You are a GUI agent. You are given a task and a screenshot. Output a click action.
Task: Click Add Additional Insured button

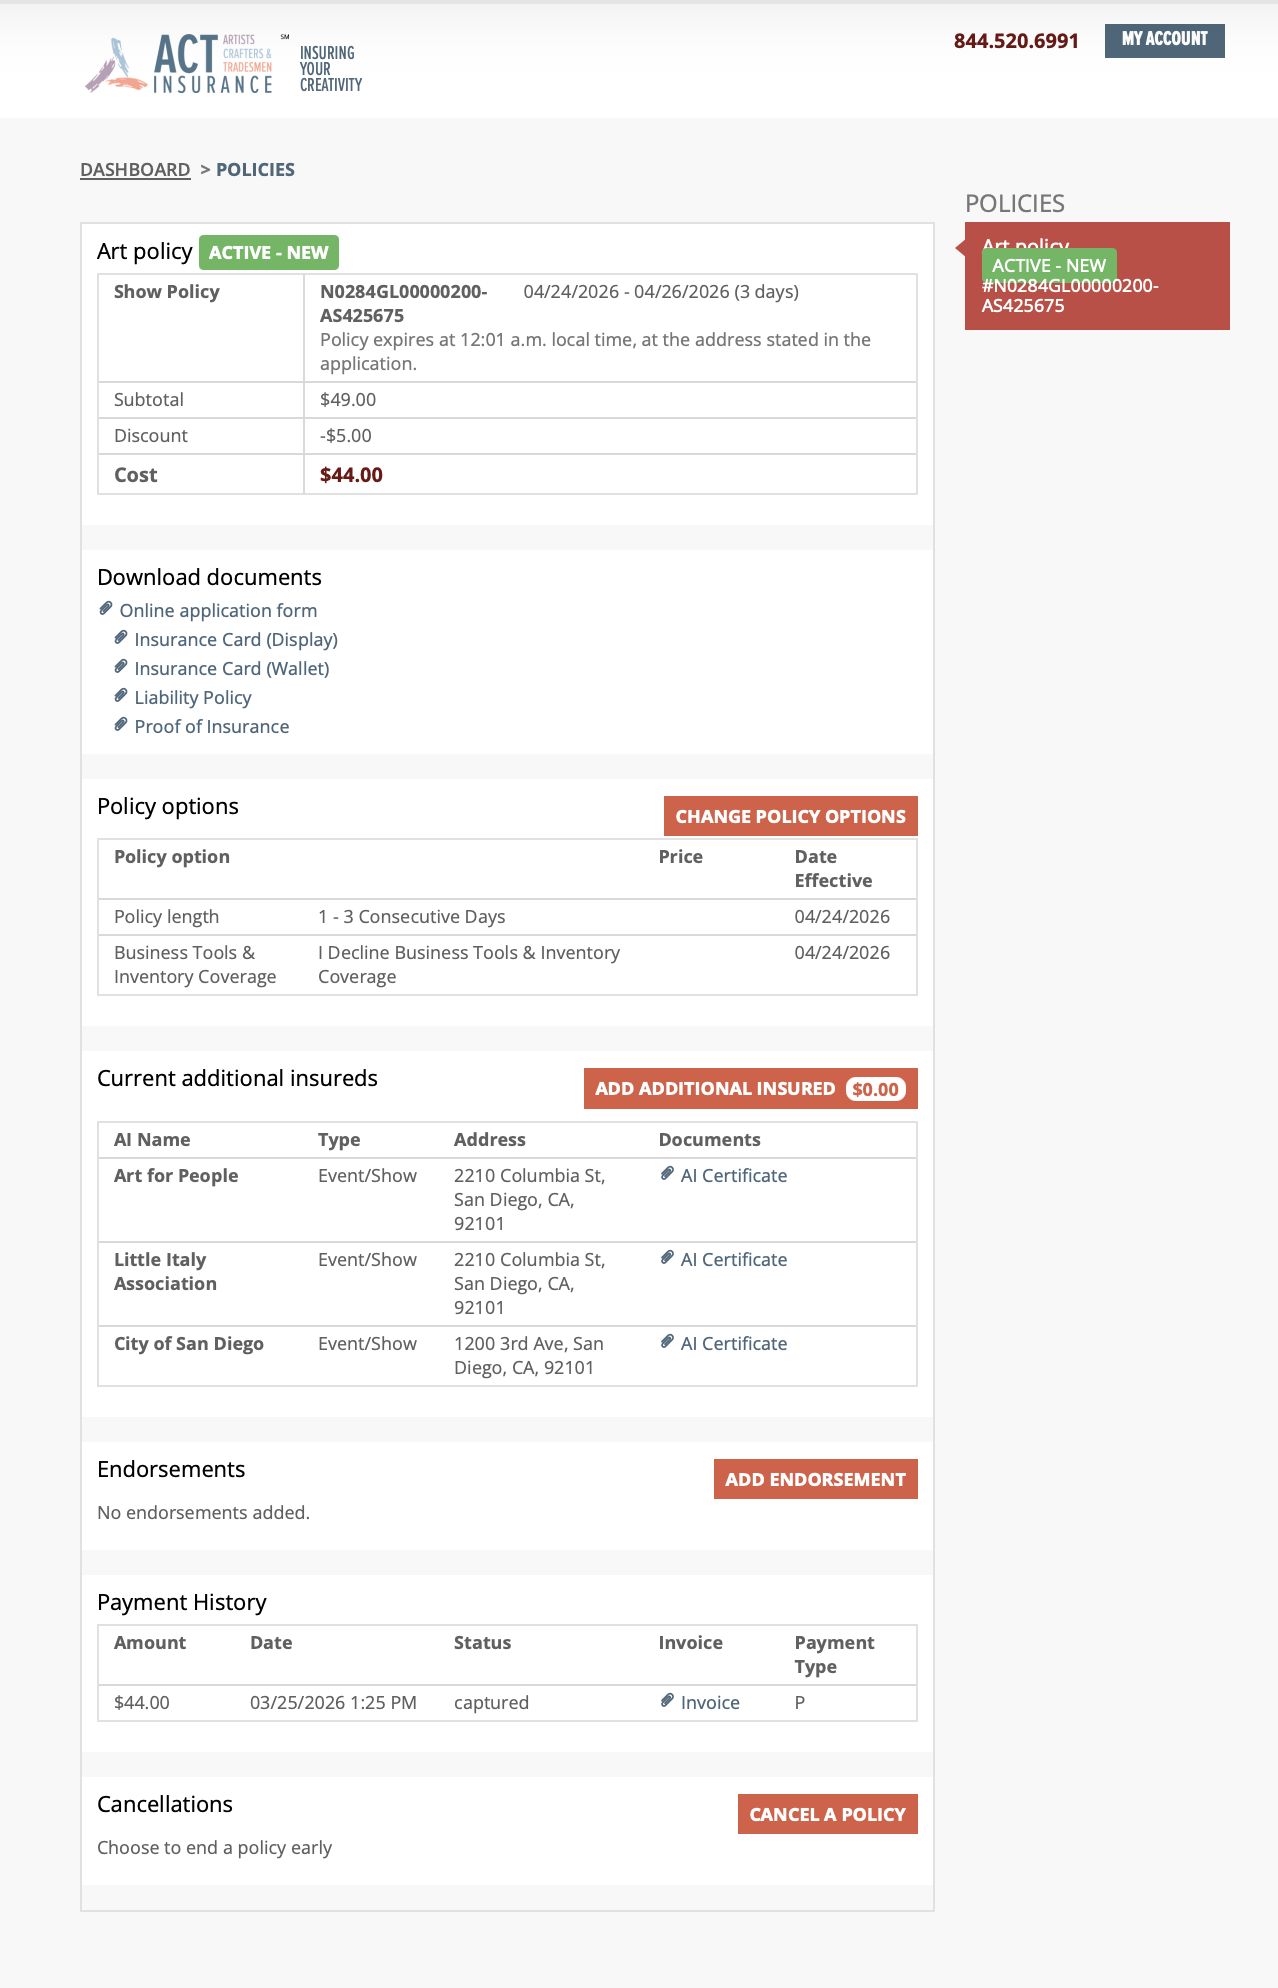750,1089
